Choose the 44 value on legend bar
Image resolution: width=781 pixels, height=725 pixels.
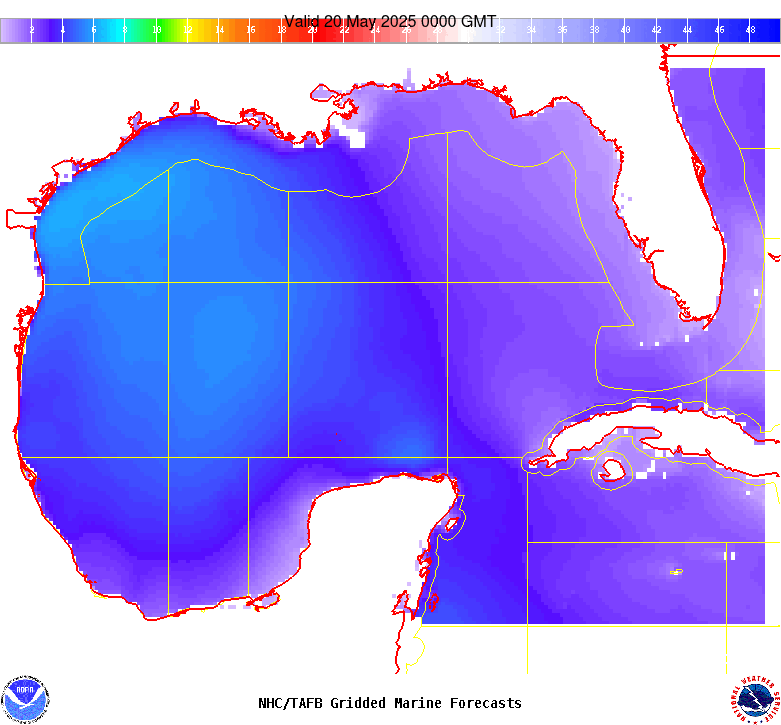[x=687, y=30]
